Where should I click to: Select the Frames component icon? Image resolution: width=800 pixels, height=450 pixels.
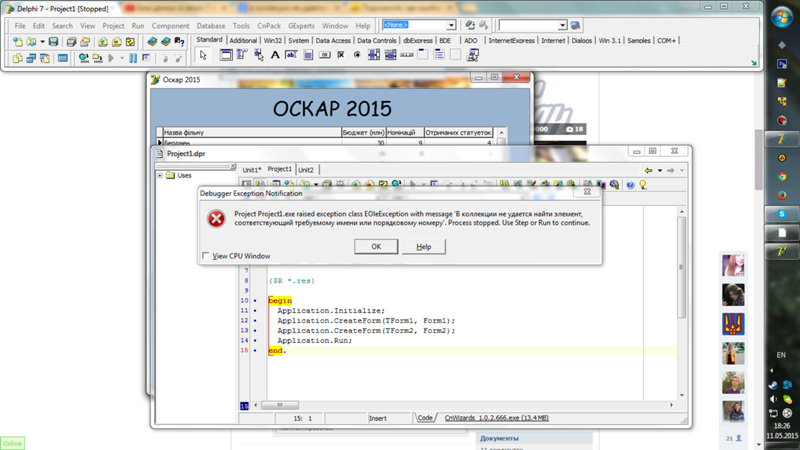[x=226, y=56]
